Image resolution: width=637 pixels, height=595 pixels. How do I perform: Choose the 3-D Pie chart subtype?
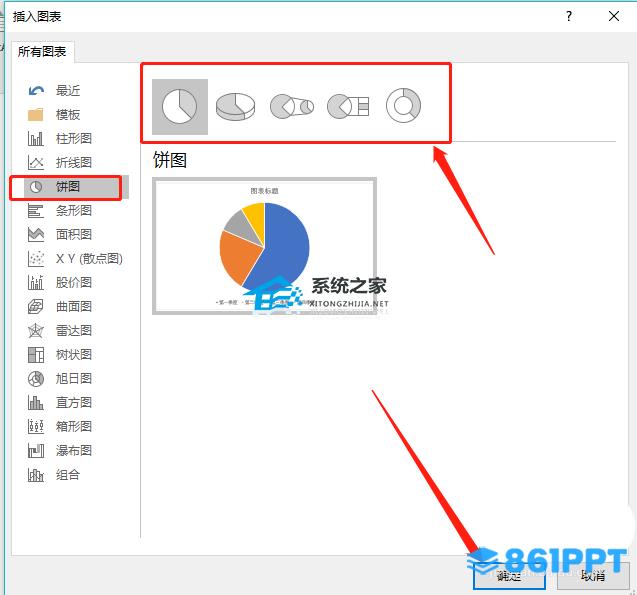tap(235, 106)
